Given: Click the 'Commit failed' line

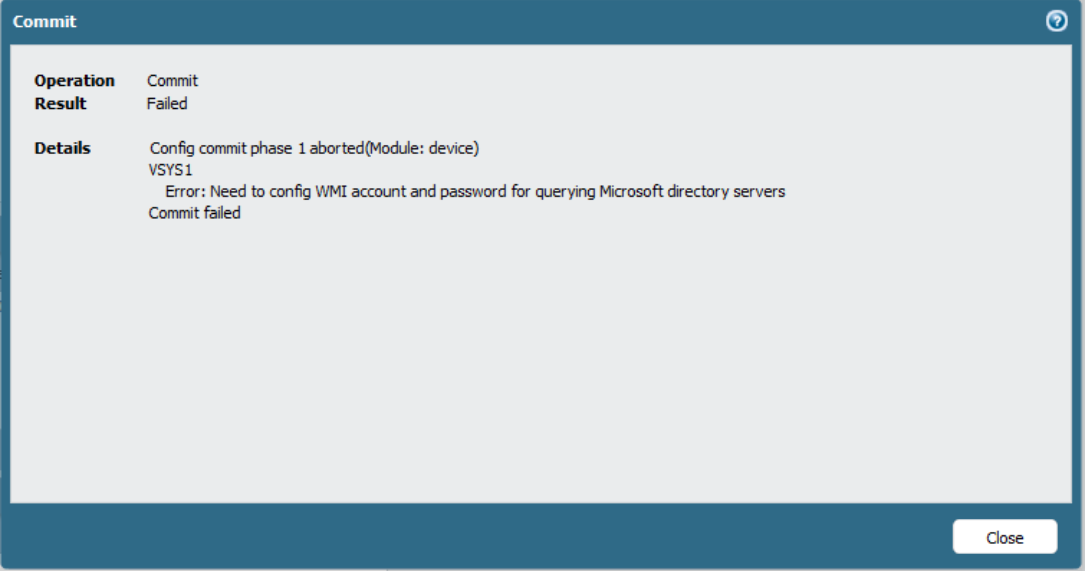Looking at the screenshot, I should pyautogui.click(x=195, y=213).
